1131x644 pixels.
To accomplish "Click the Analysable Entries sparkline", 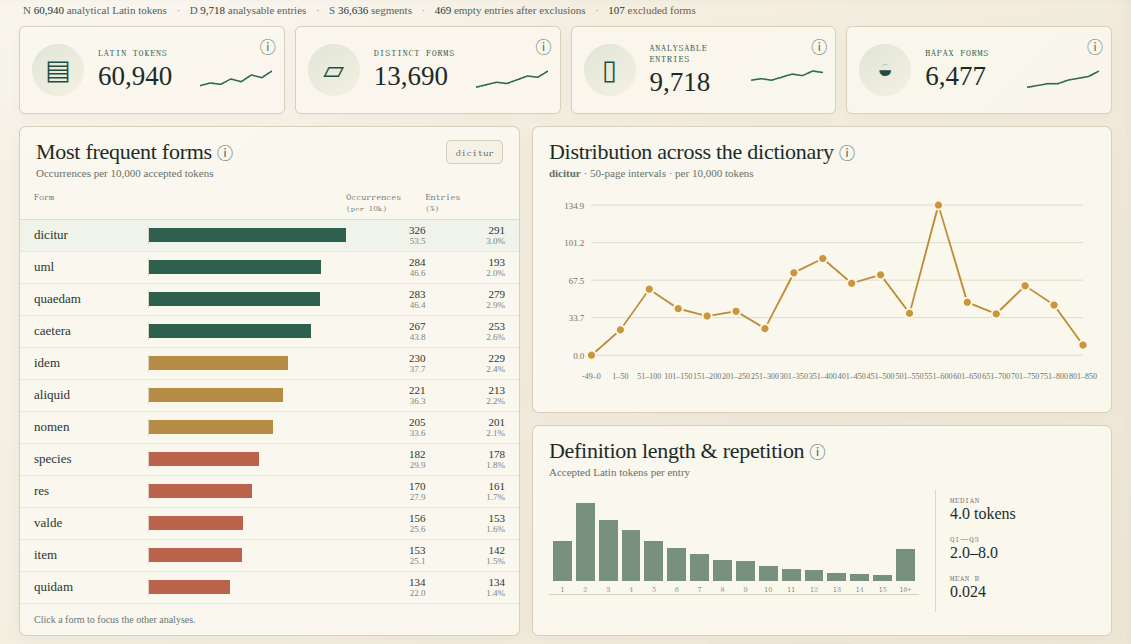I will tap(787, 75).
